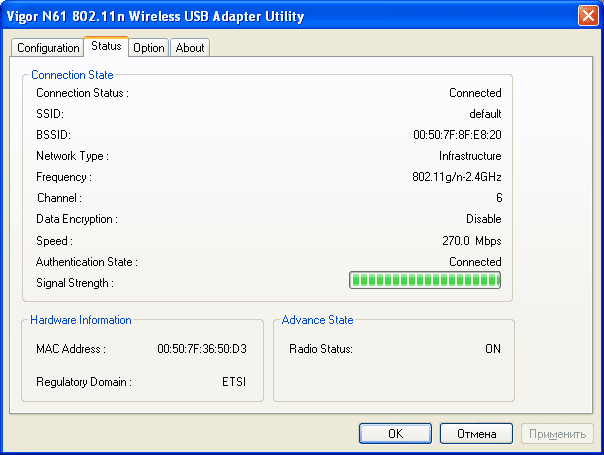Click the 'Regulatory Domain :' label
Viewport: 604px width, 455px height.
coord(84,382)
